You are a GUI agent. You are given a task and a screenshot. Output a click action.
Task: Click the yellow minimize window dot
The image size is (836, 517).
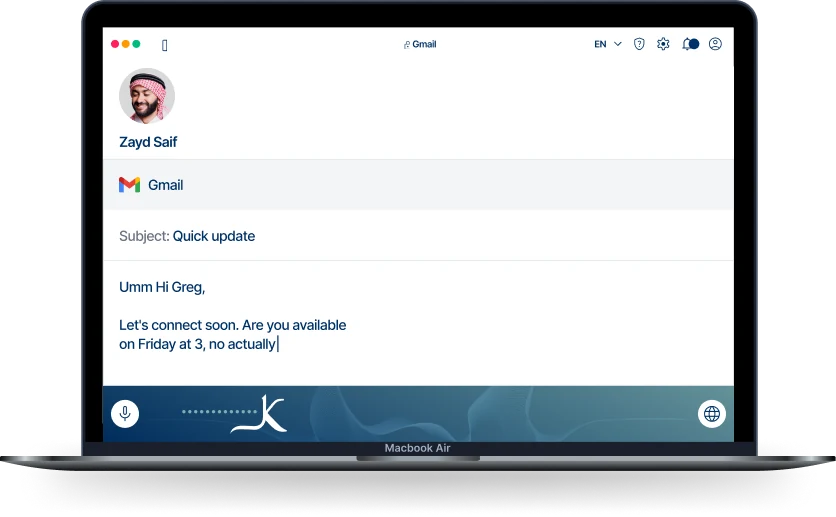(x=126, y=44)
